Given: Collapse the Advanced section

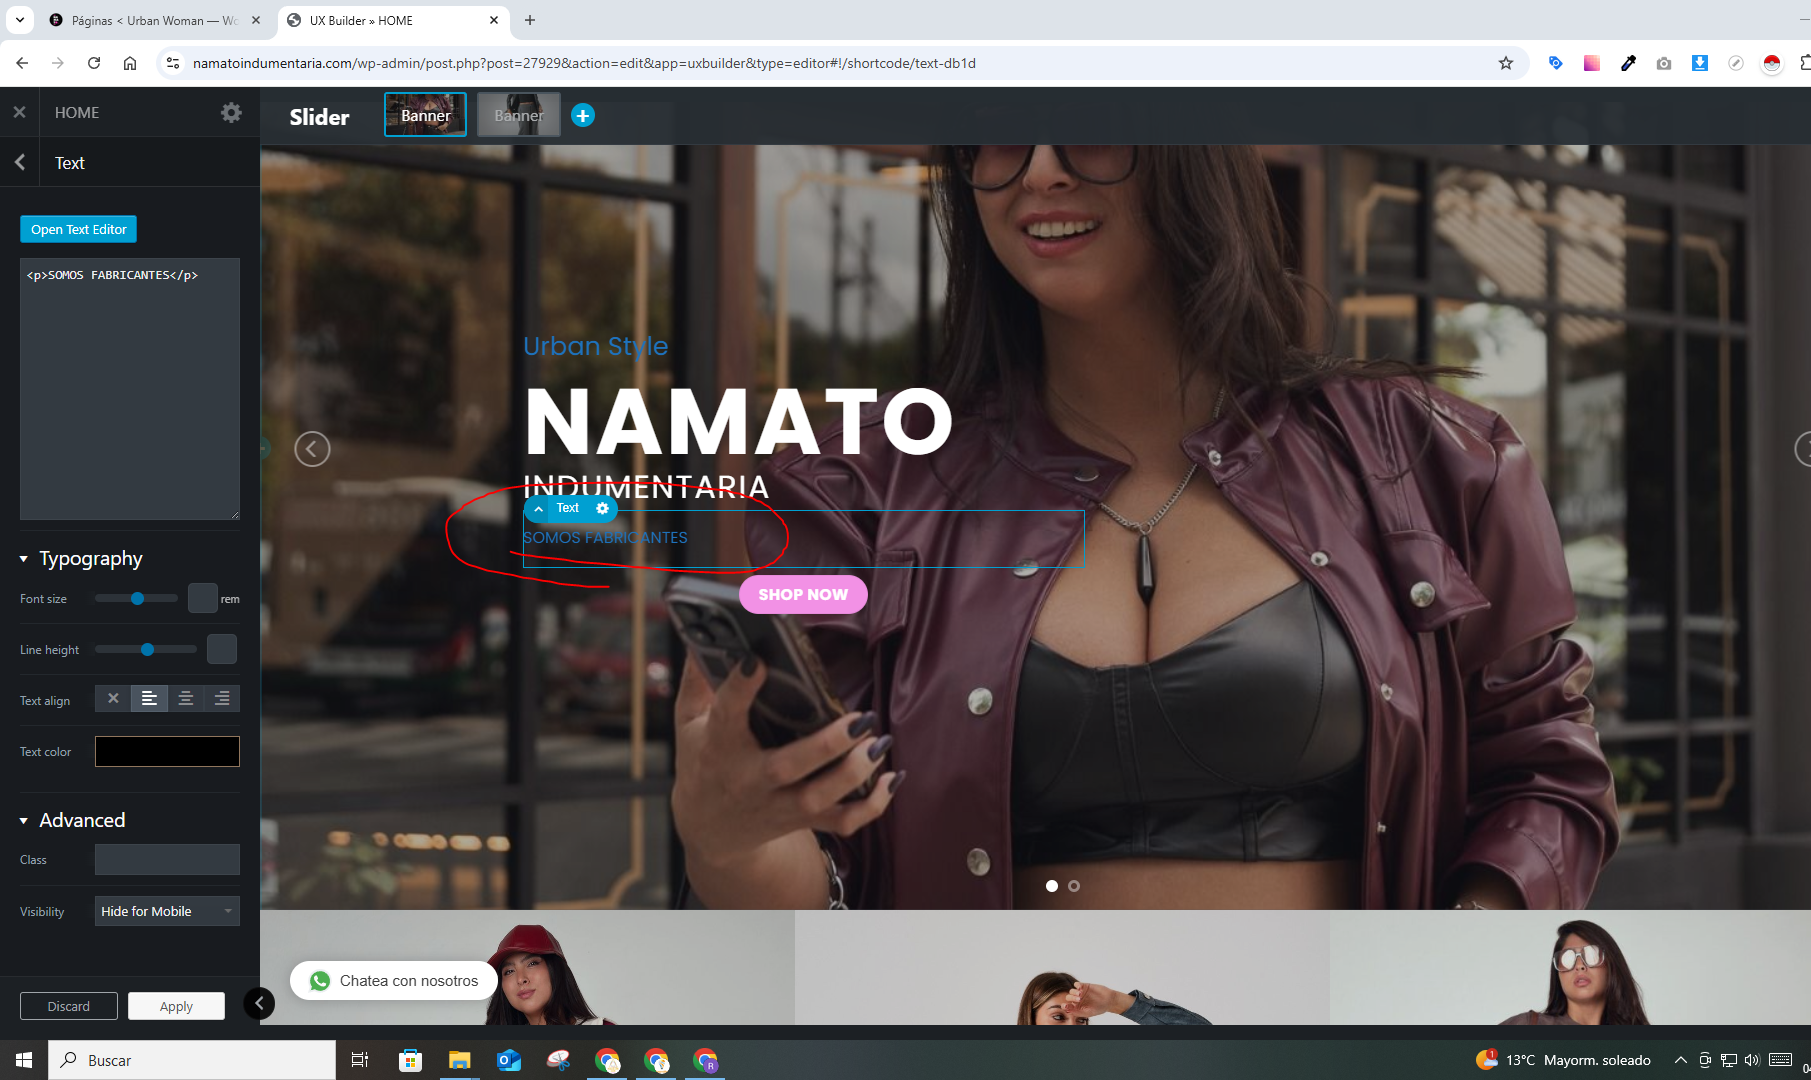Looking at the screenshot, I should point(72,820).
